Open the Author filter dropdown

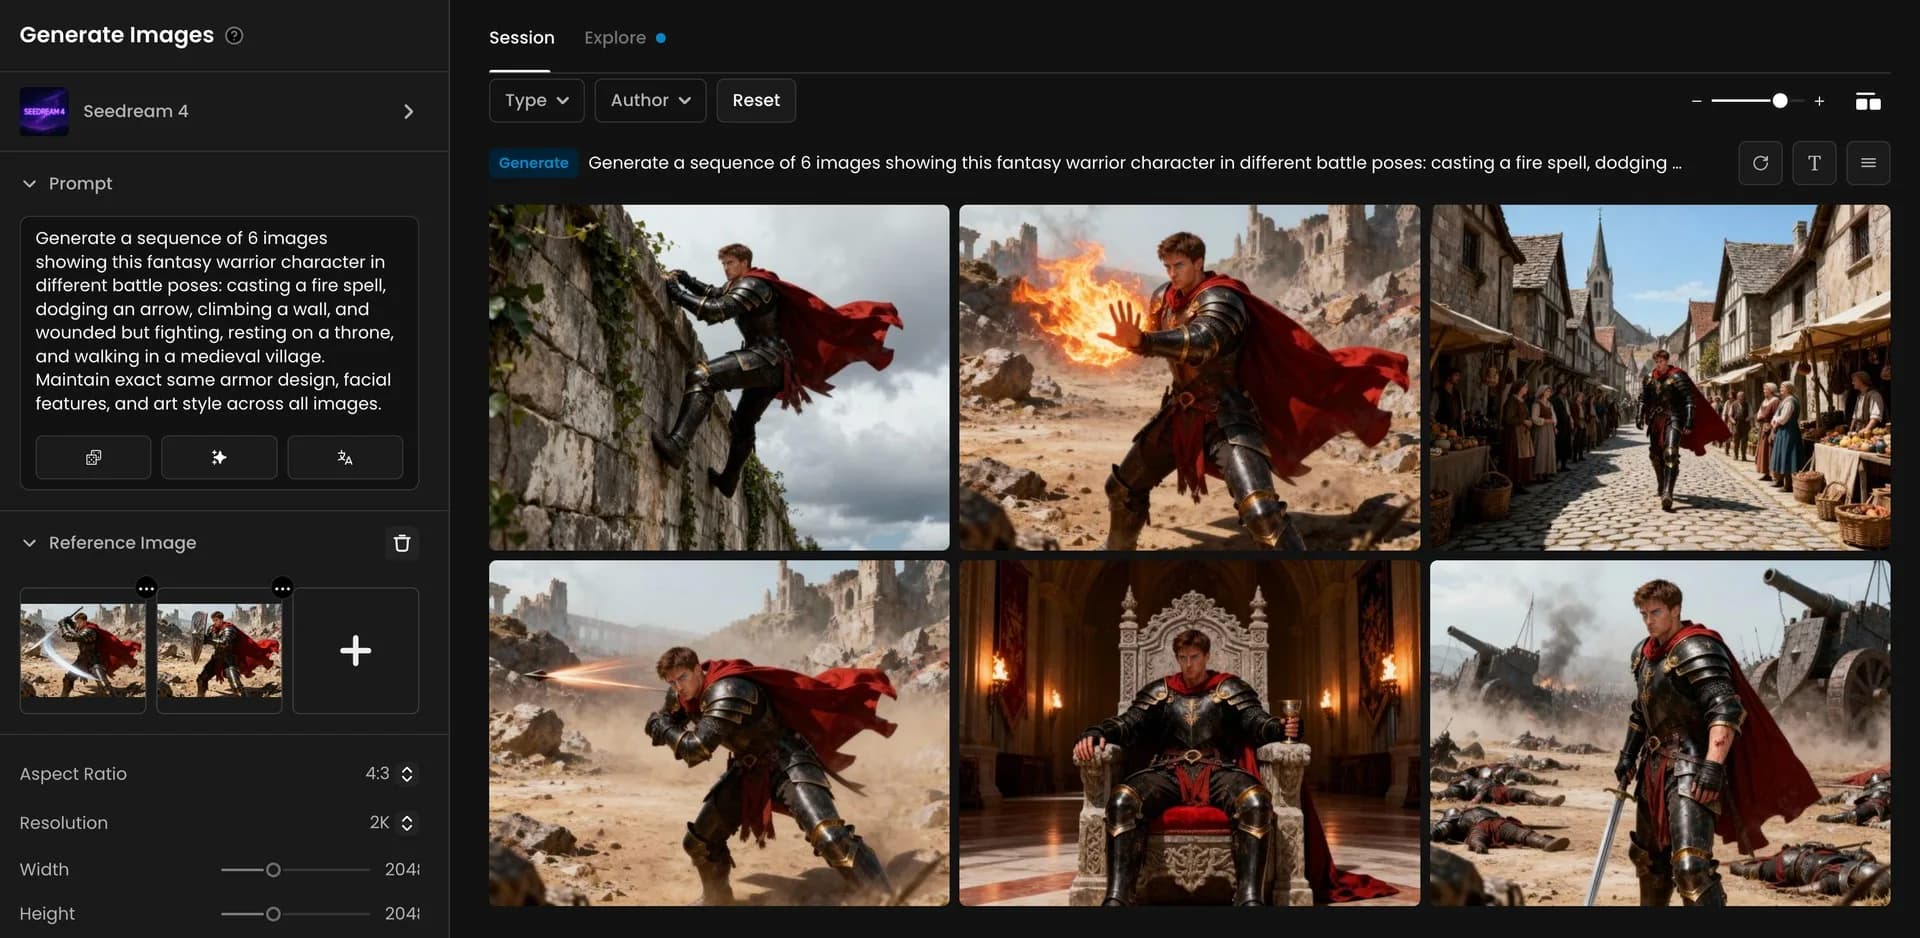pos(650,100)
